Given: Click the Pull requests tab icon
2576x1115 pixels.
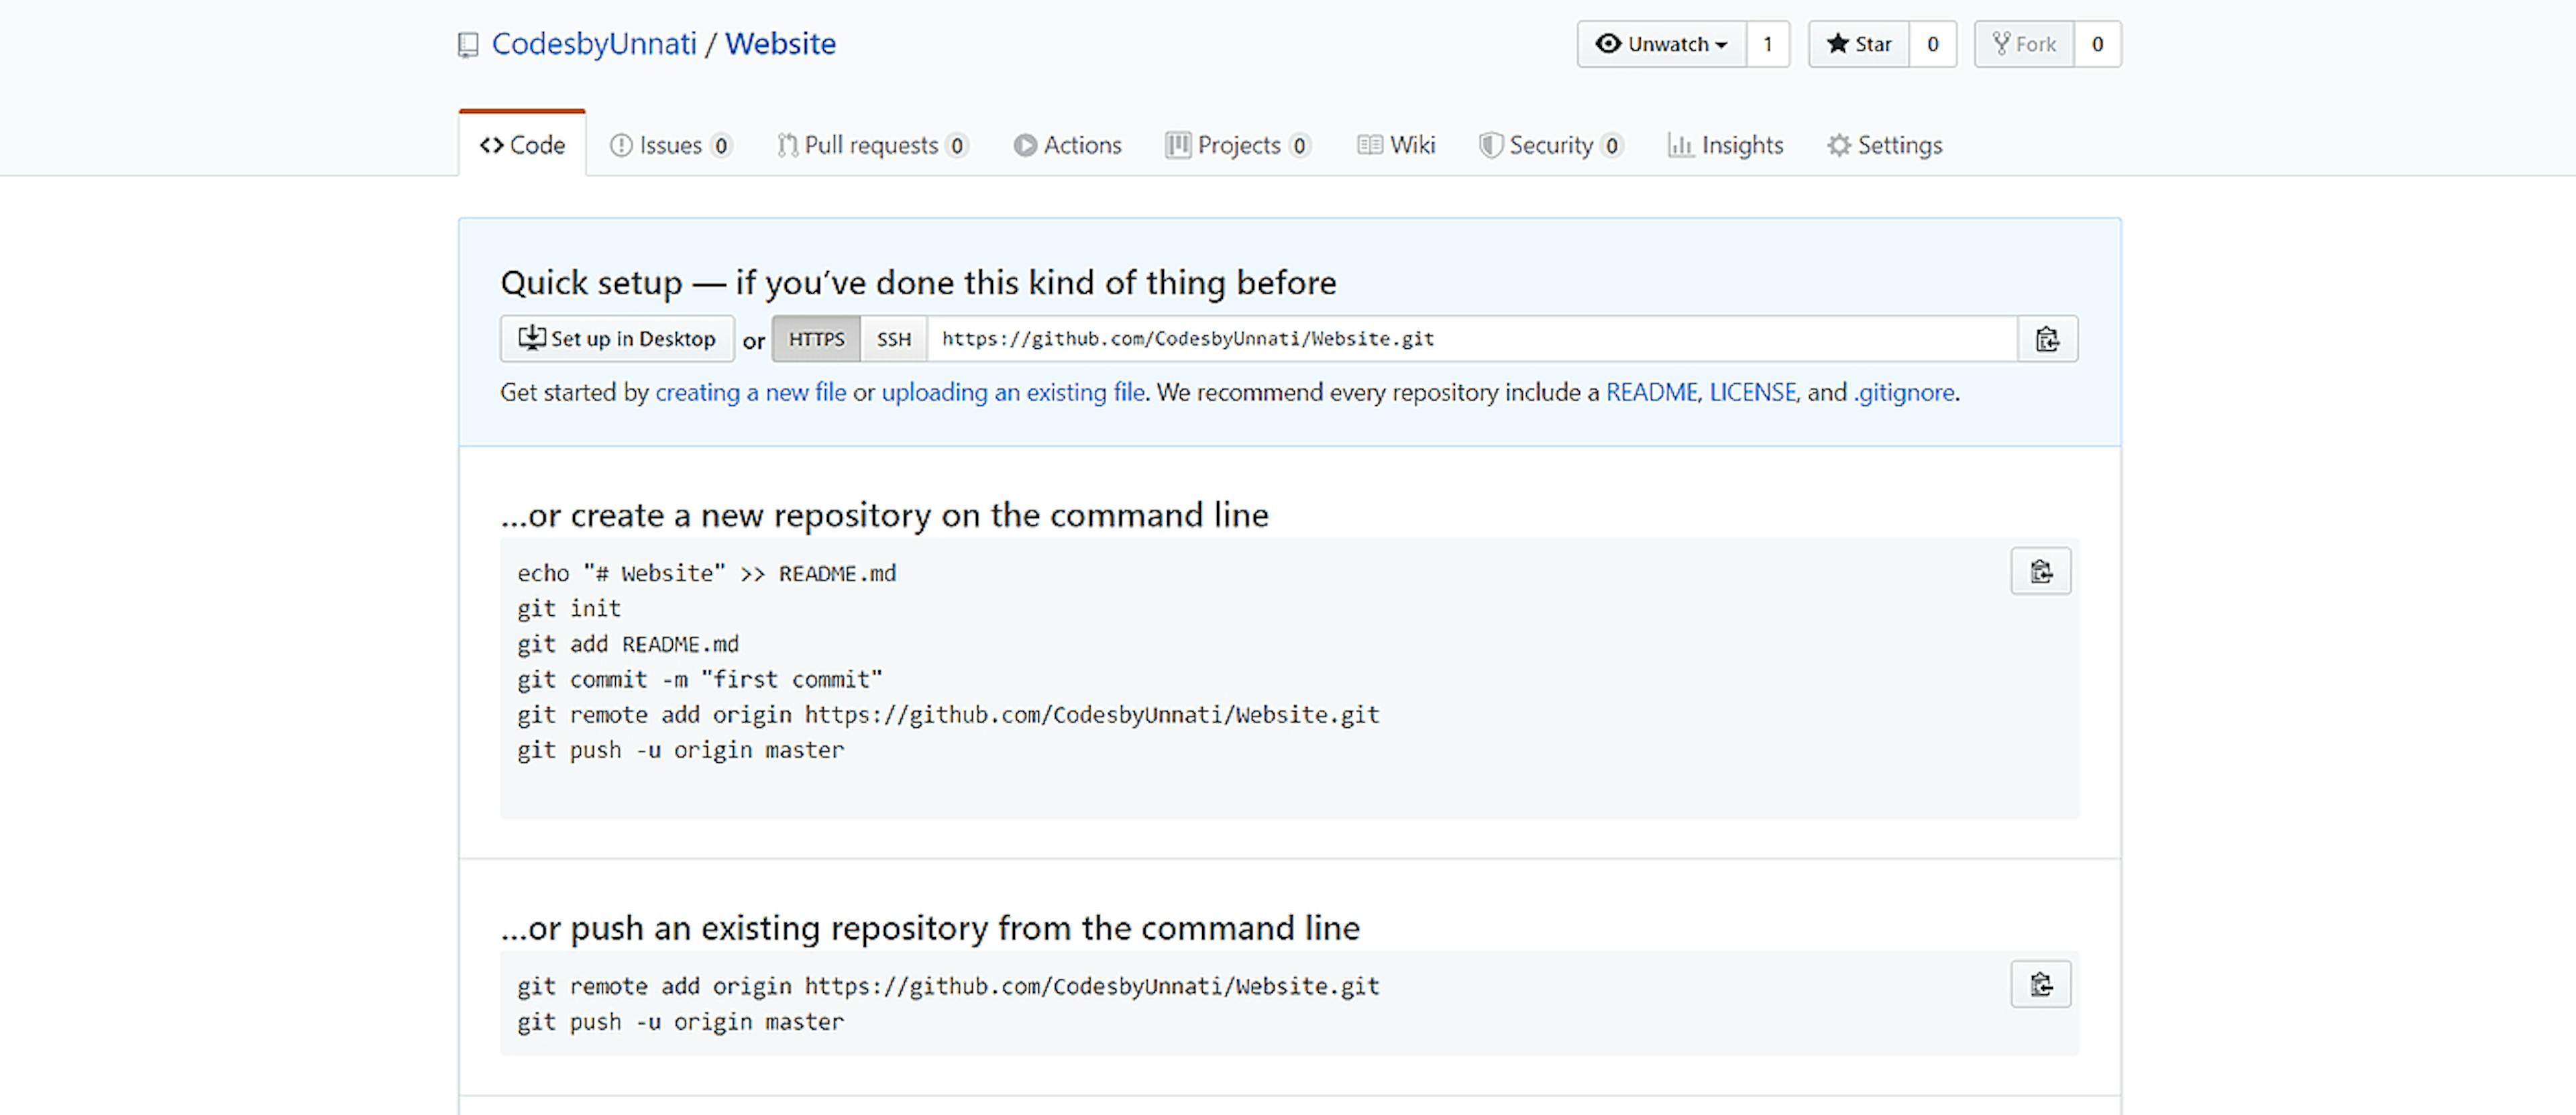Looking at the screenshot, I should [x=784, y=144].
